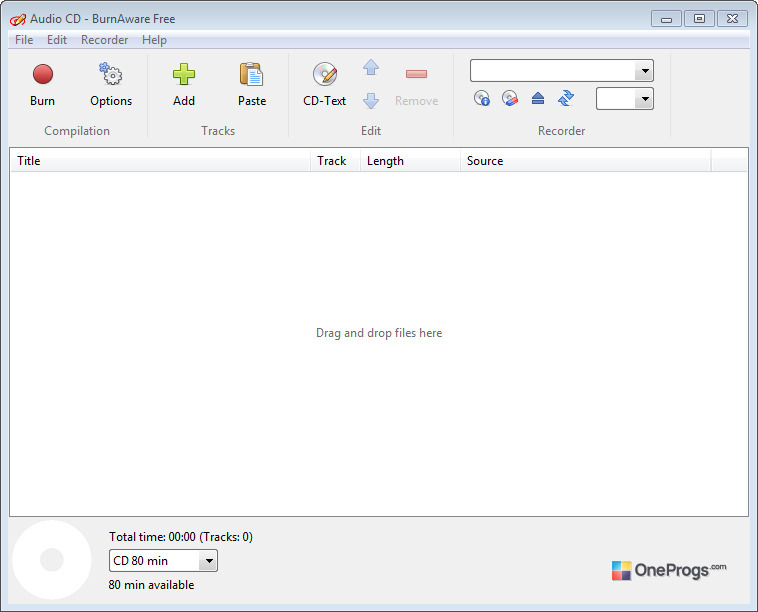Sort by the Title column header

(x=160, y=161)
